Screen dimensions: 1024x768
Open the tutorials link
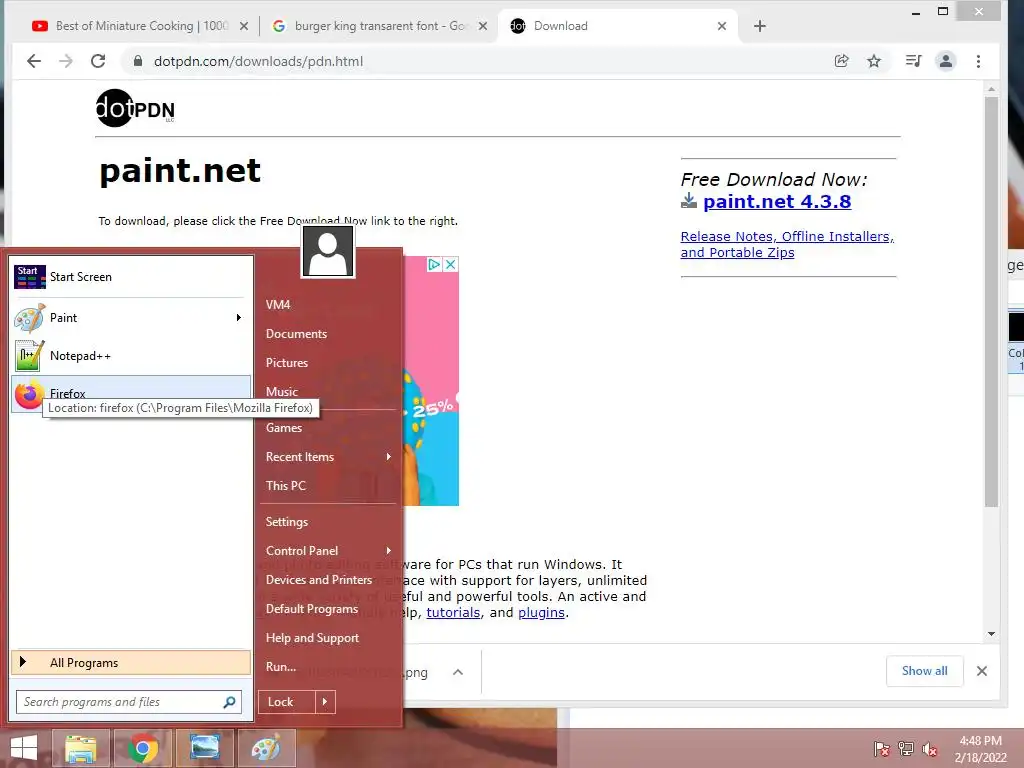tap(453, 613)
